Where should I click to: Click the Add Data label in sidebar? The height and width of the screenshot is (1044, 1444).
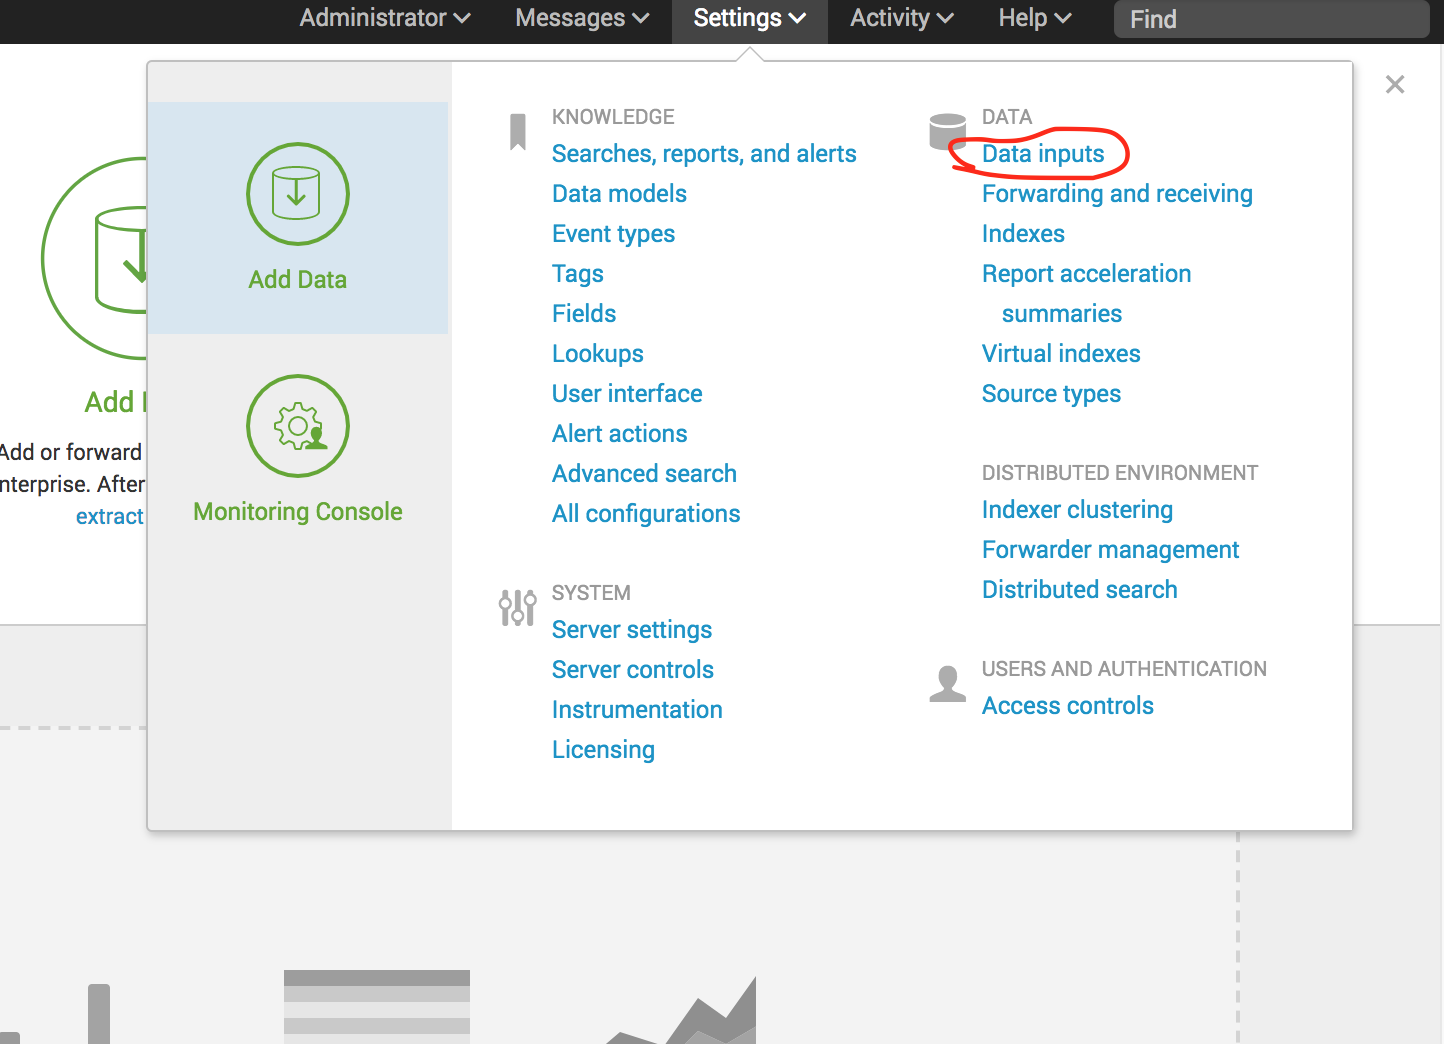click(x=298, y=280)
